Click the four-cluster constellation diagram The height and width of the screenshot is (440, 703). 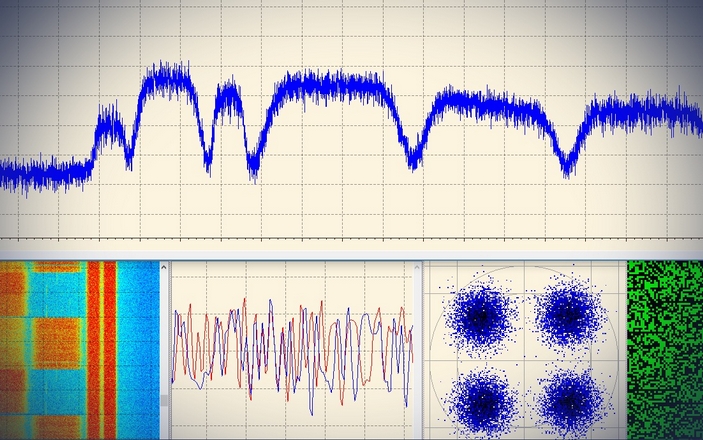(525, 350)
